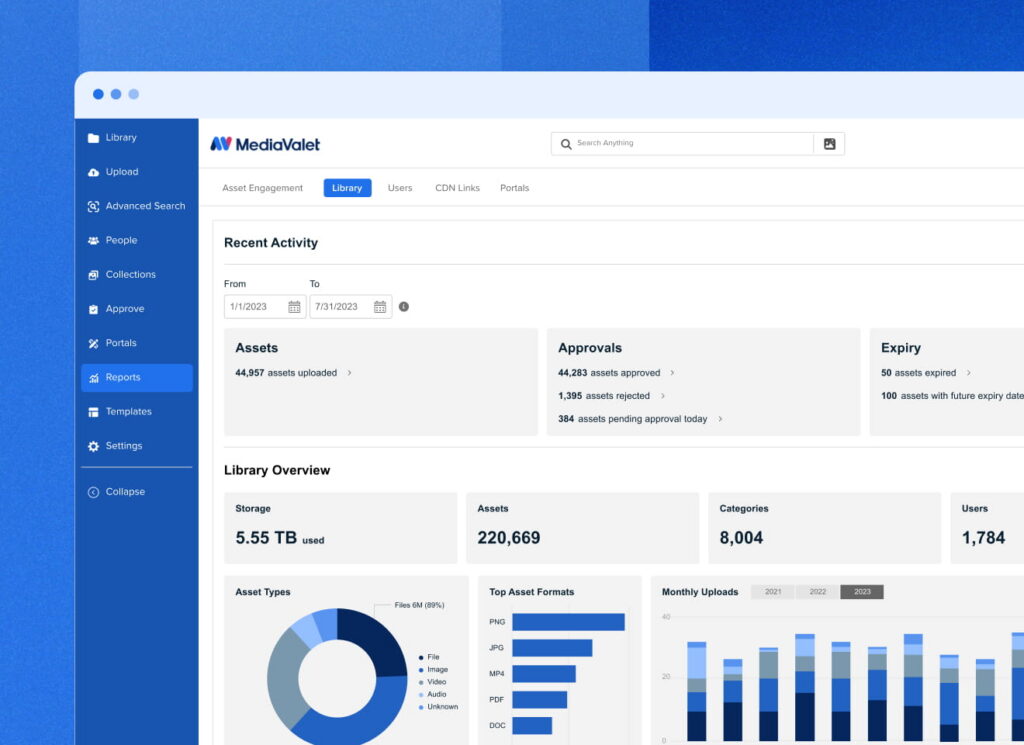Show 2023 Monthly Uploads
Screen dimensions: 1024x745
[862, 592]
